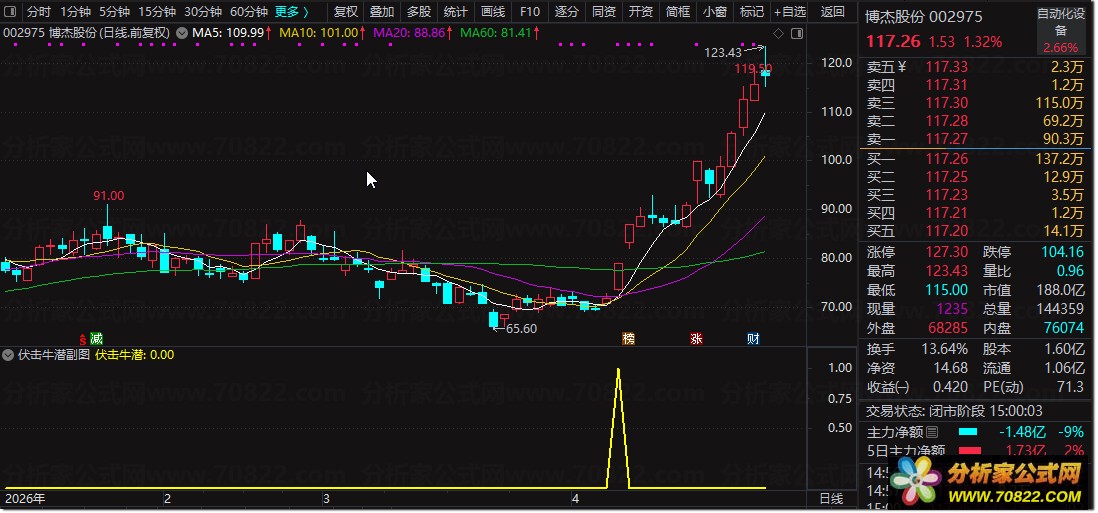The image size is (1098, 513).
Task: Select the 30分钟 period tab
Action: (x=203, y=12)
